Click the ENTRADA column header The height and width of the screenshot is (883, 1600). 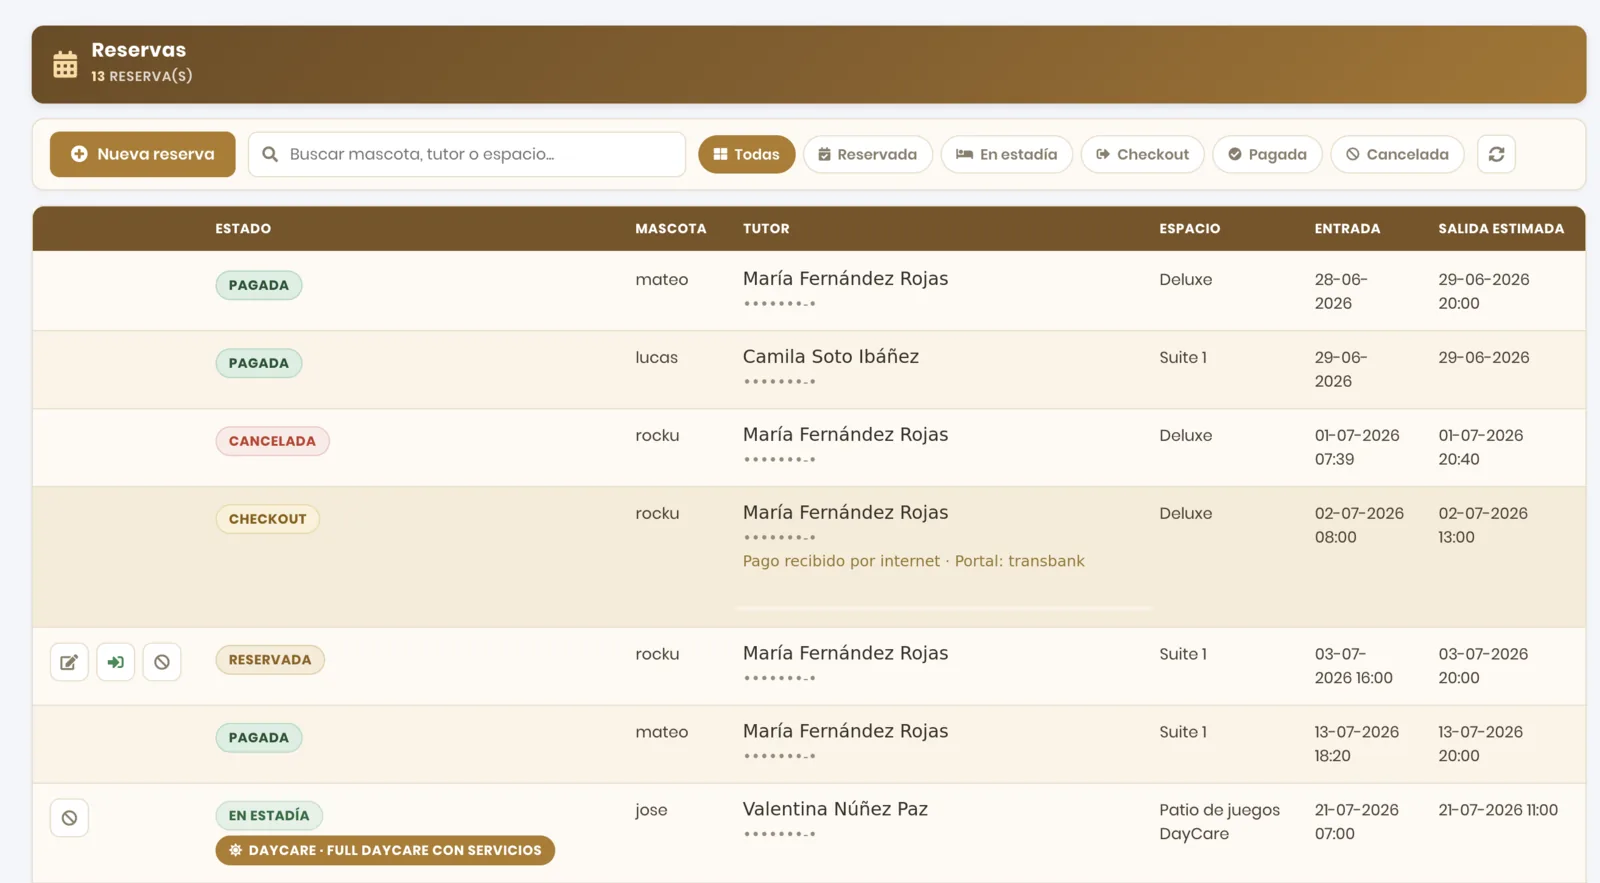pyautogui.click(x=1347, y=229)
